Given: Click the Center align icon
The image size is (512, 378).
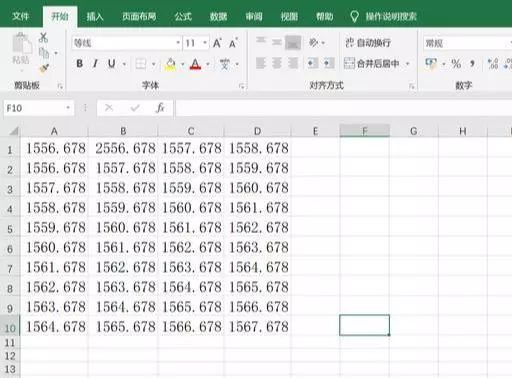Looking at the screenshot, I should pyautogui.click(x=277, y=63).
